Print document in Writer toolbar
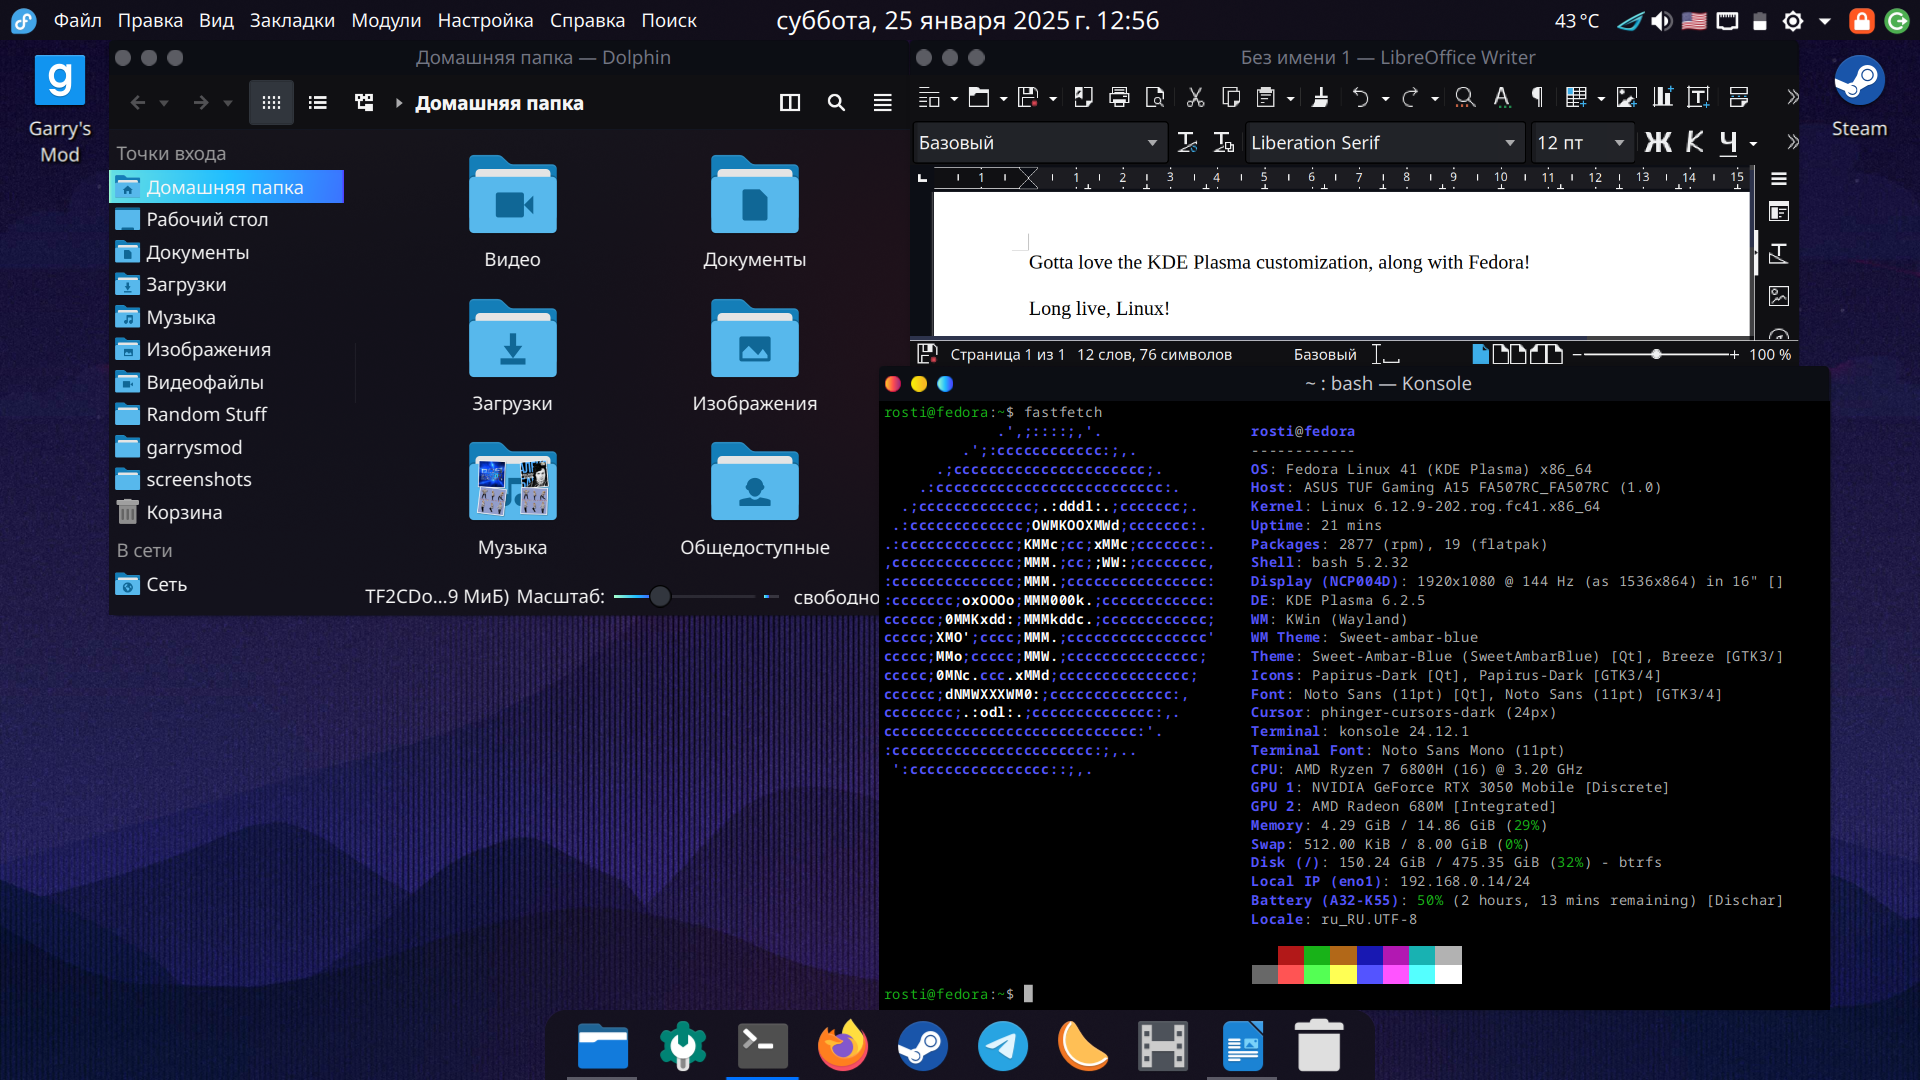The image size is (1920, 1080). point(1119,97)
